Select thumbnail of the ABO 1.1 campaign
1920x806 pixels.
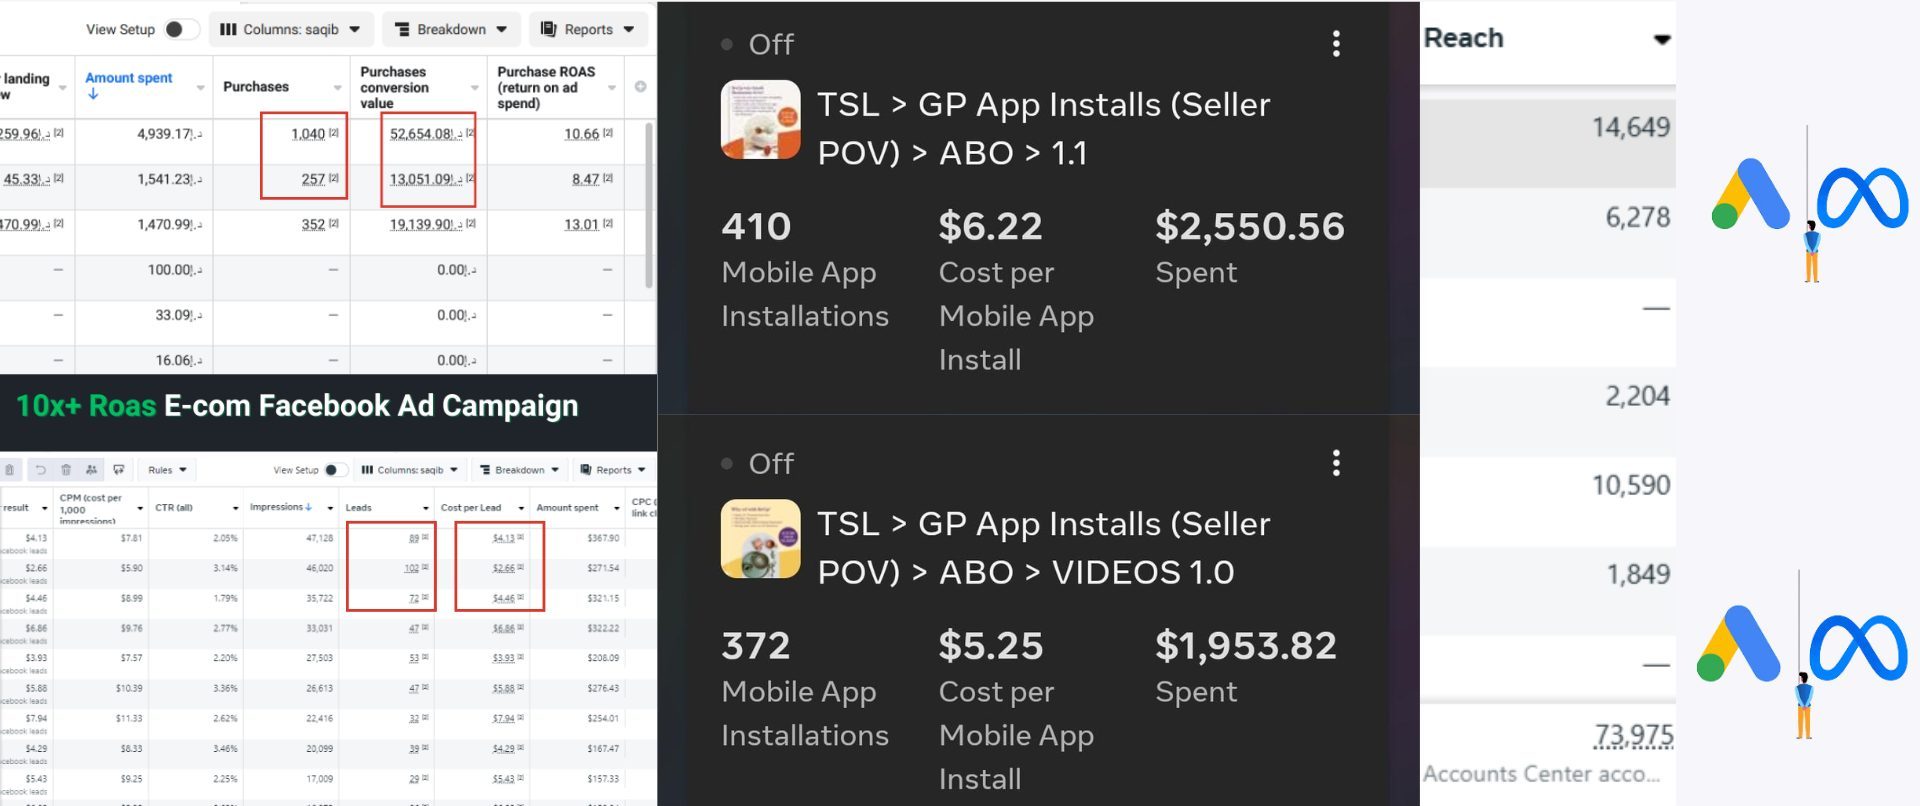click(760, 119)
